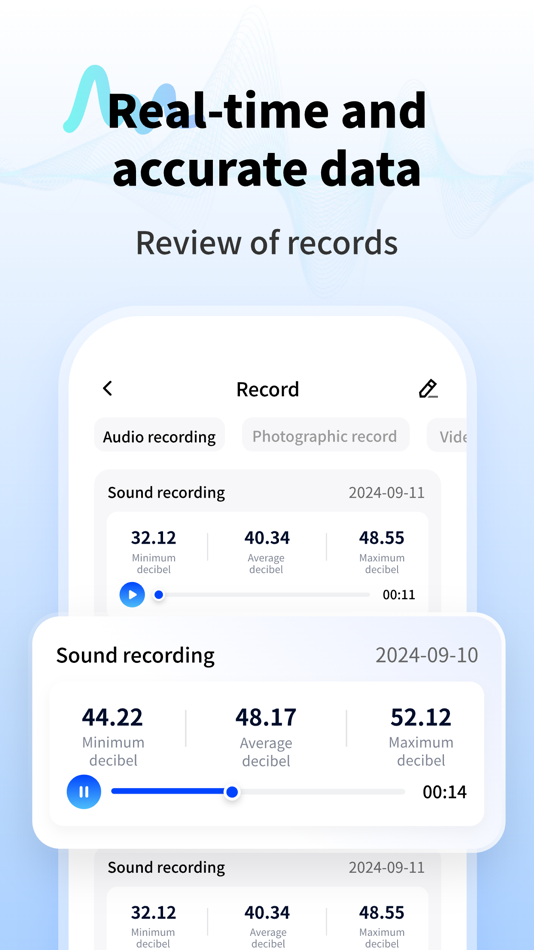Viewport: 534px width, 950px height.
Task: Click the 00:11 recording's progress slider dot
Action: tap(159, 595)
